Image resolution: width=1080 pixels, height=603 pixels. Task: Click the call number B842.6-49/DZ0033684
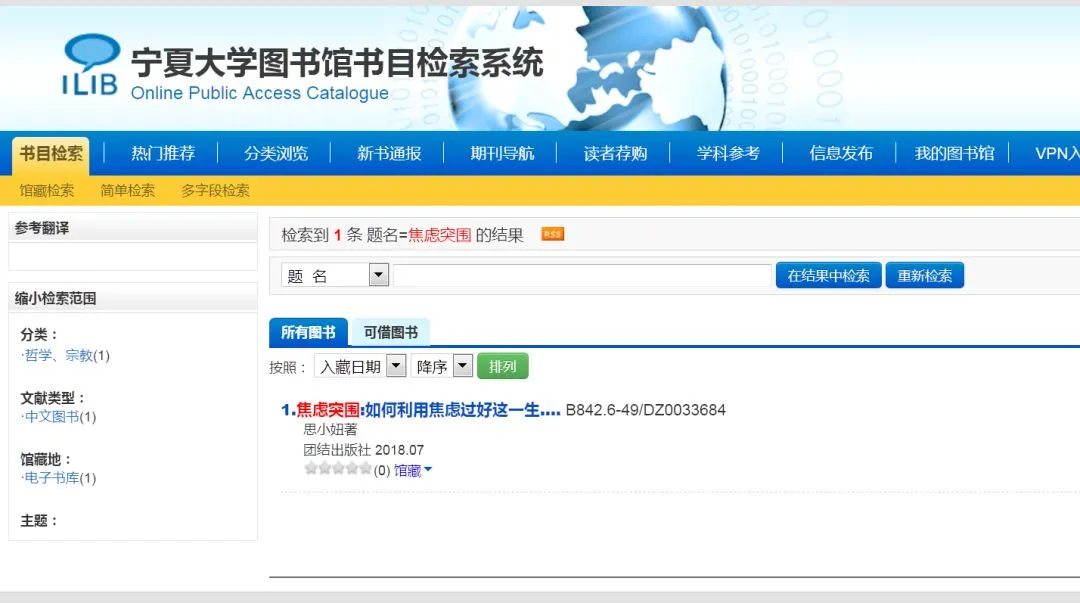pyautogui.click(x=645, y=410)
